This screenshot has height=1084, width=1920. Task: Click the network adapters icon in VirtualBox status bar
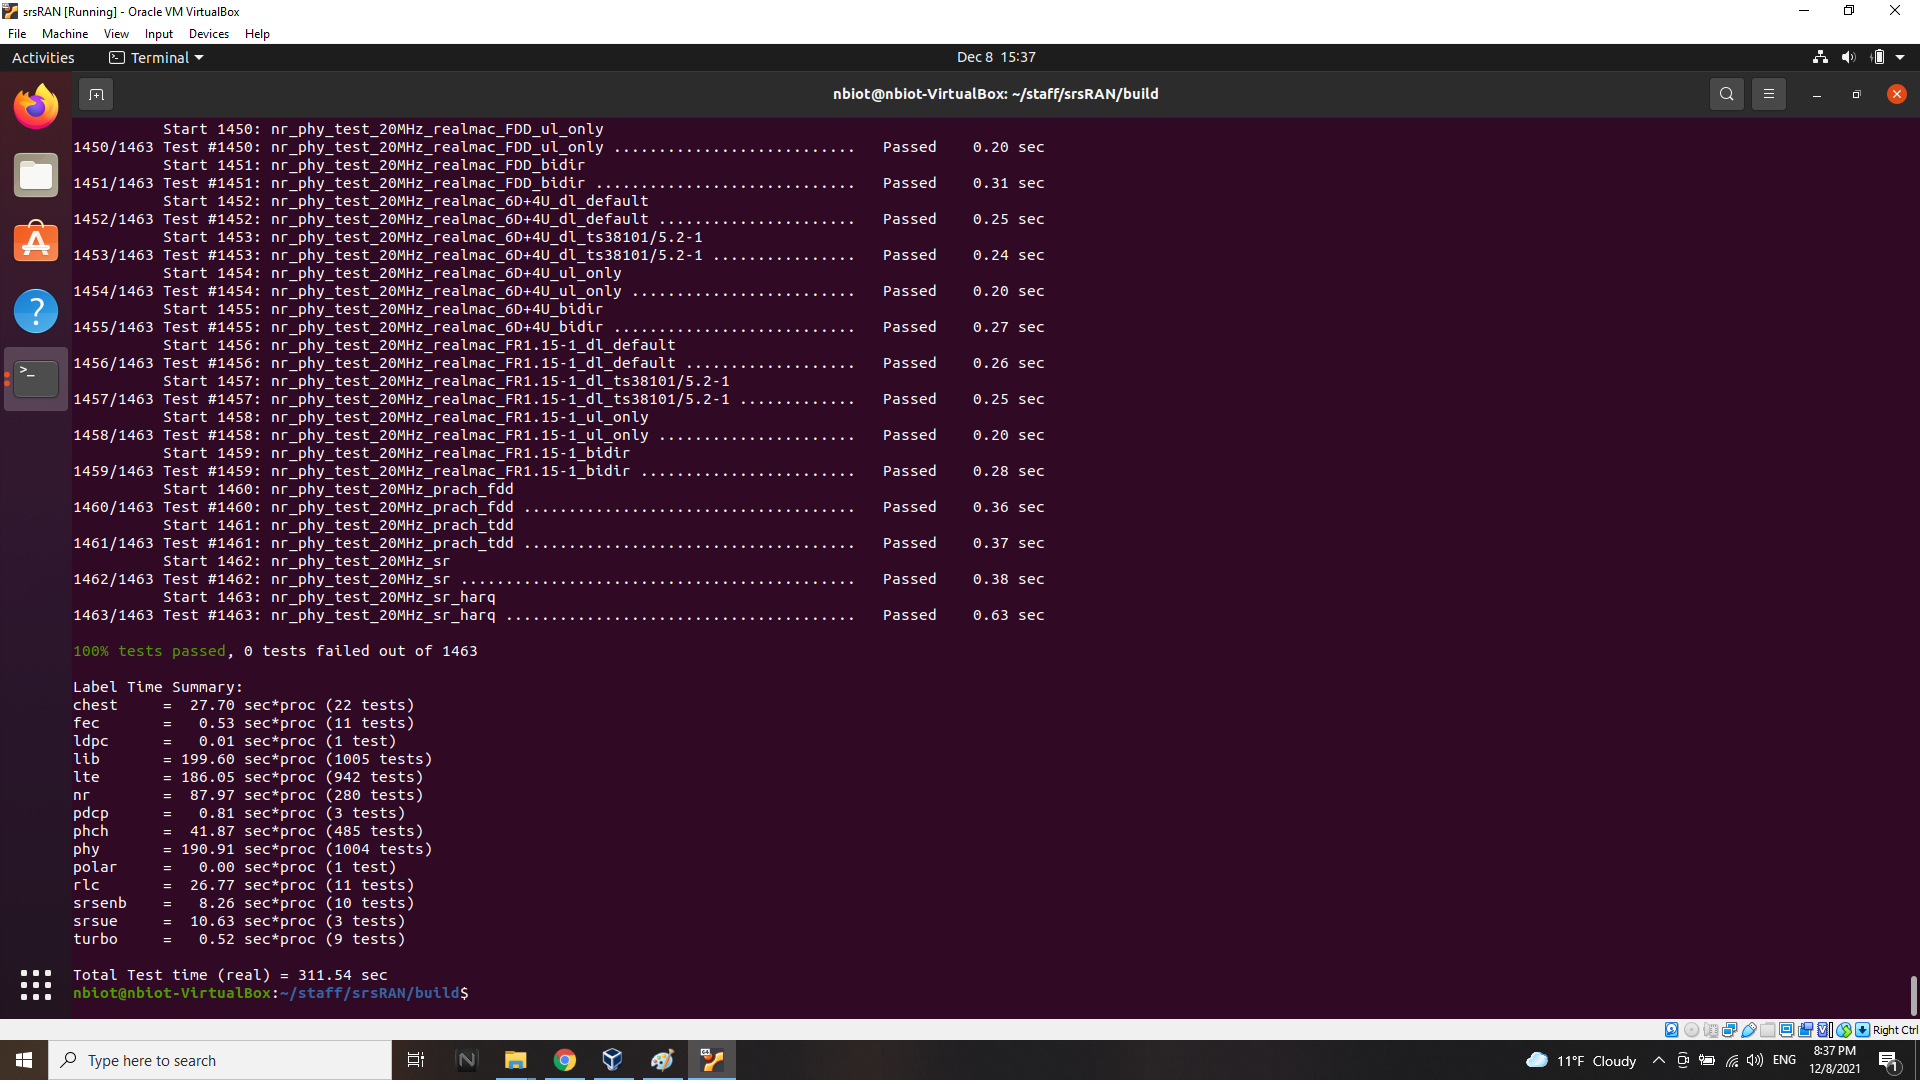1729,1029
